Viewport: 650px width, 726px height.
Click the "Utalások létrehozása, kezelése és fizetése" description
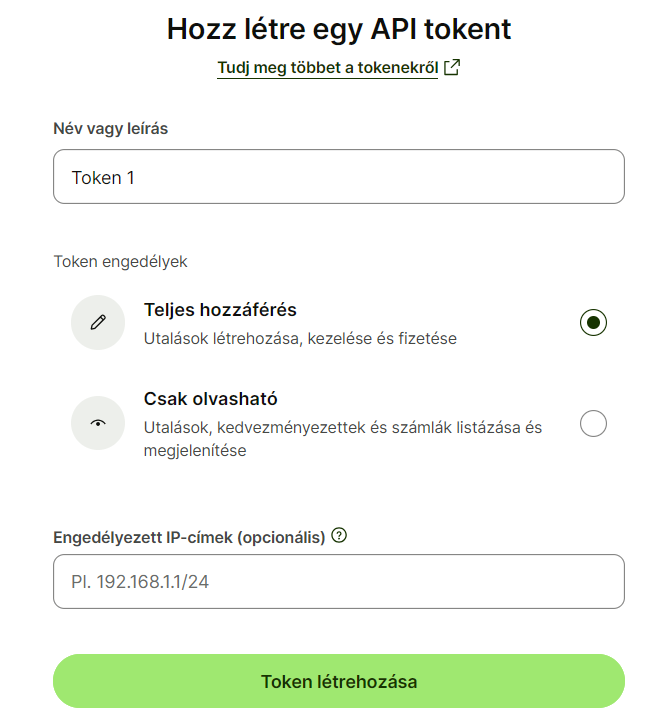[300, 339]
